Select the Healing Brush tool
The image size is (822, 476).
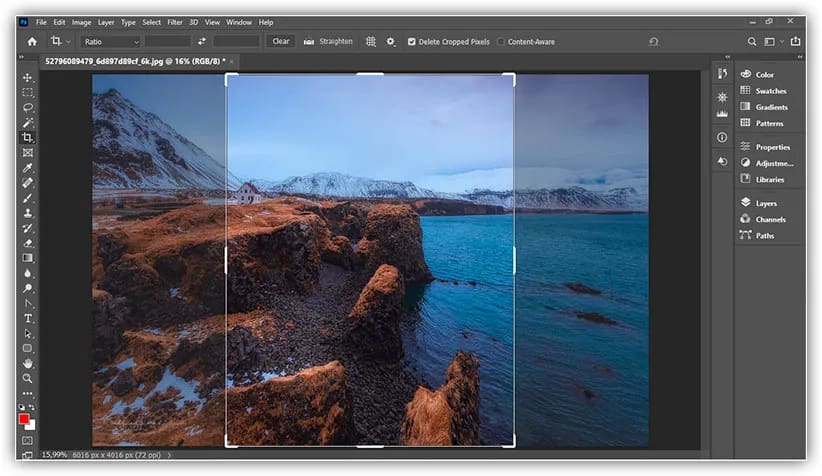[28, 183]
